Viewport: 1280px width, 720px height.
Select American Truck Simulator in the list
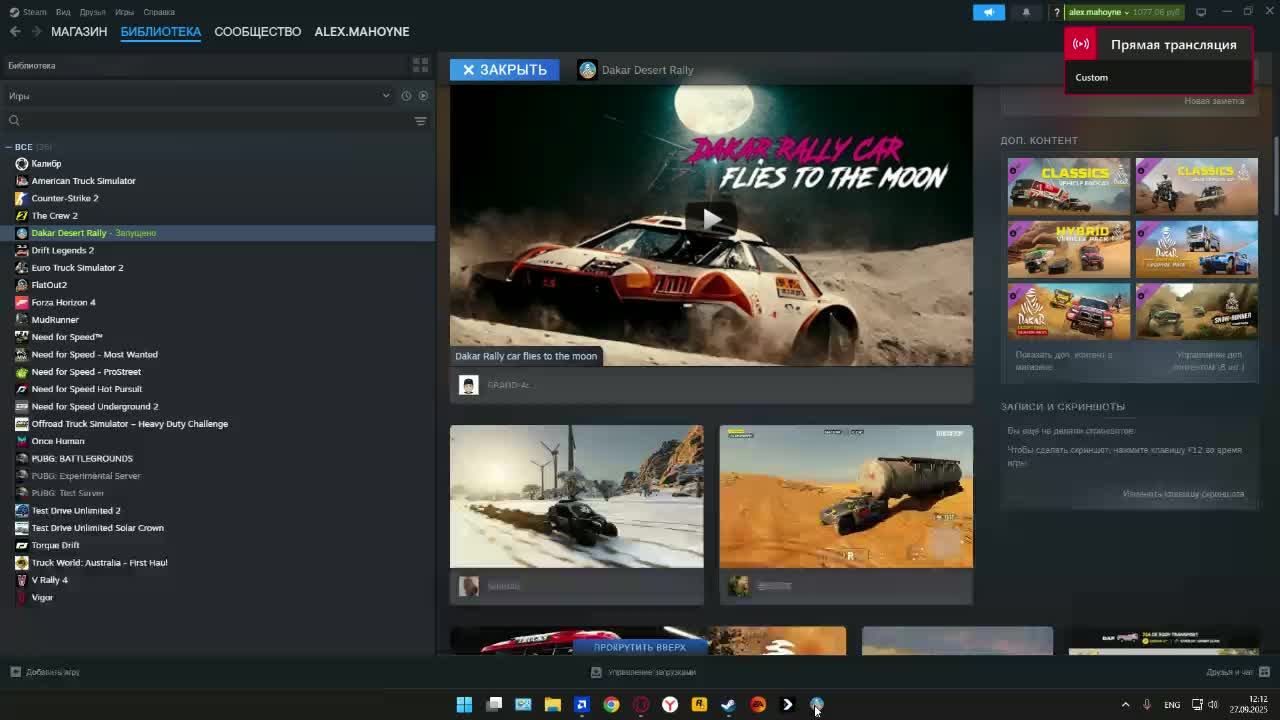(x=83, y=181)
